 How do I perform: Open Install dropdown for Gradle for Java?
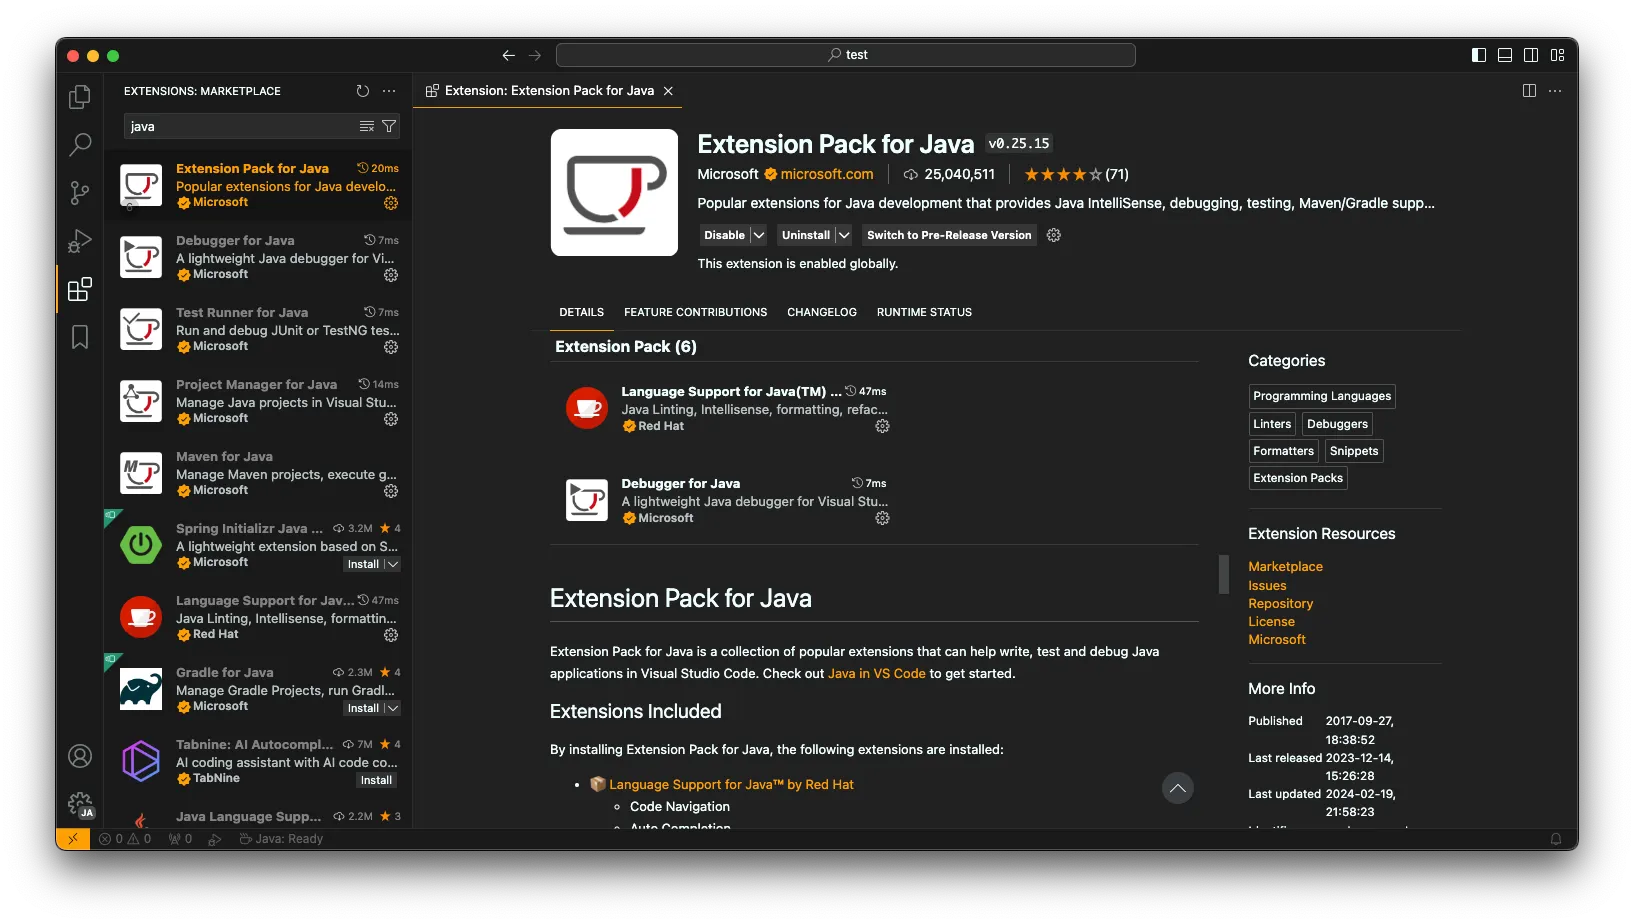tap(393, 708)
